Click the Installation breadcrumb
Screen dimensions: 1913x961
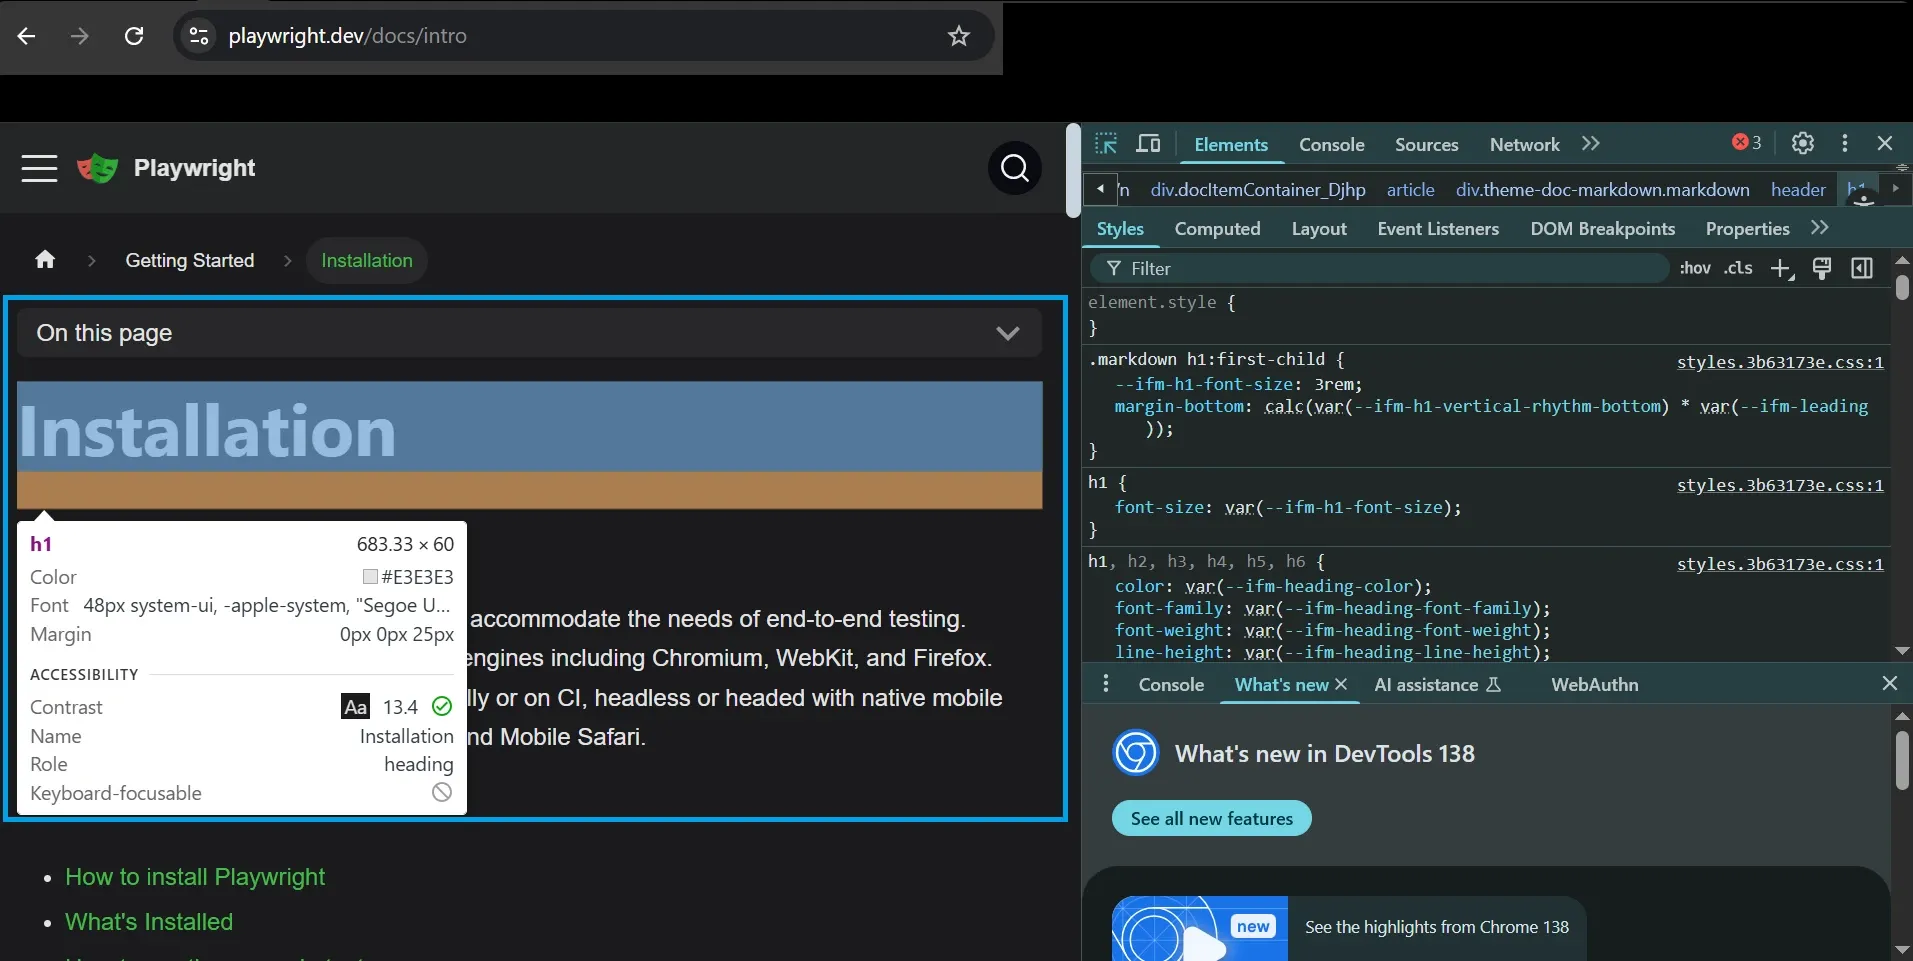tap(367, 261)
